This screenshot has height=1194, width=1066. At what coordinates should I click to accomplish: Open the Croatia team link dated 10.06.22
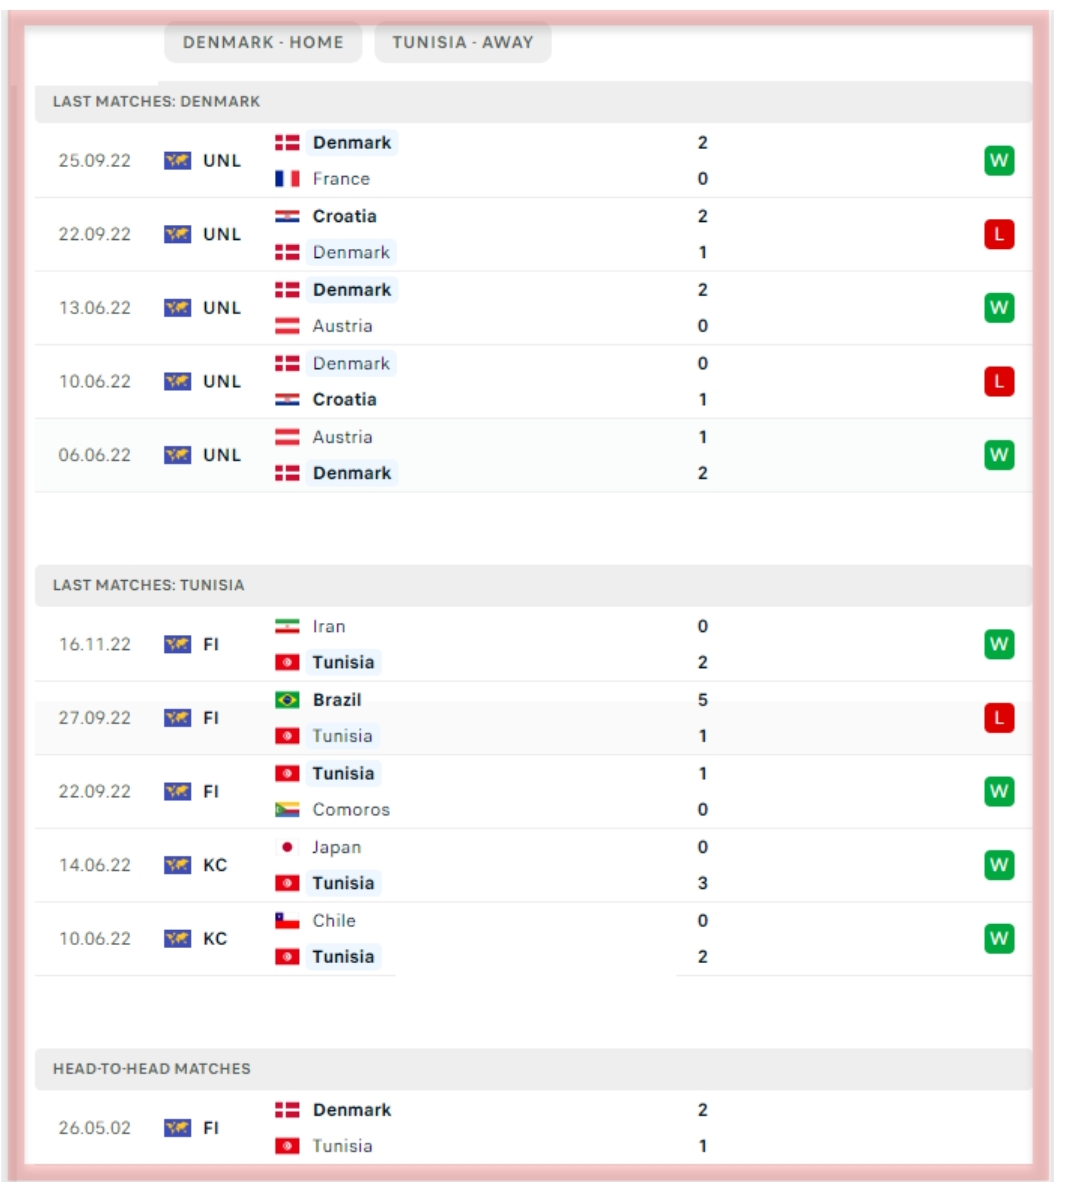[344, 400]
